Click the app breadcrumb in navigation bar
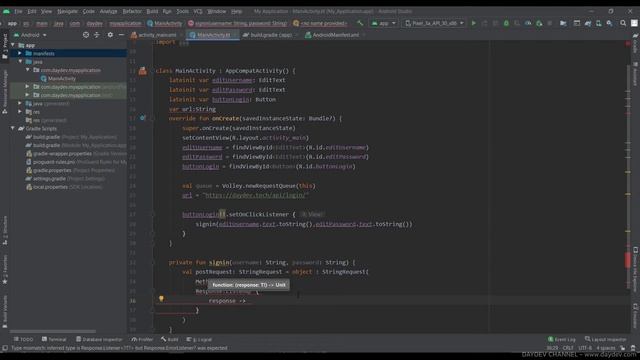640x360 pixels. pos(12,24)
